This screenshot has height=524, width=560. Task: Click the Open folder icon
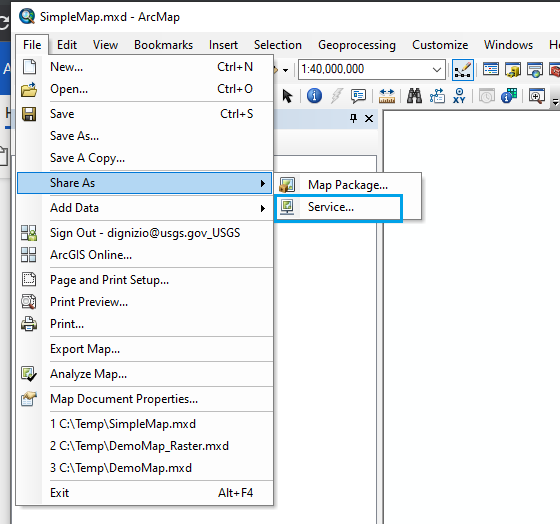29,89
